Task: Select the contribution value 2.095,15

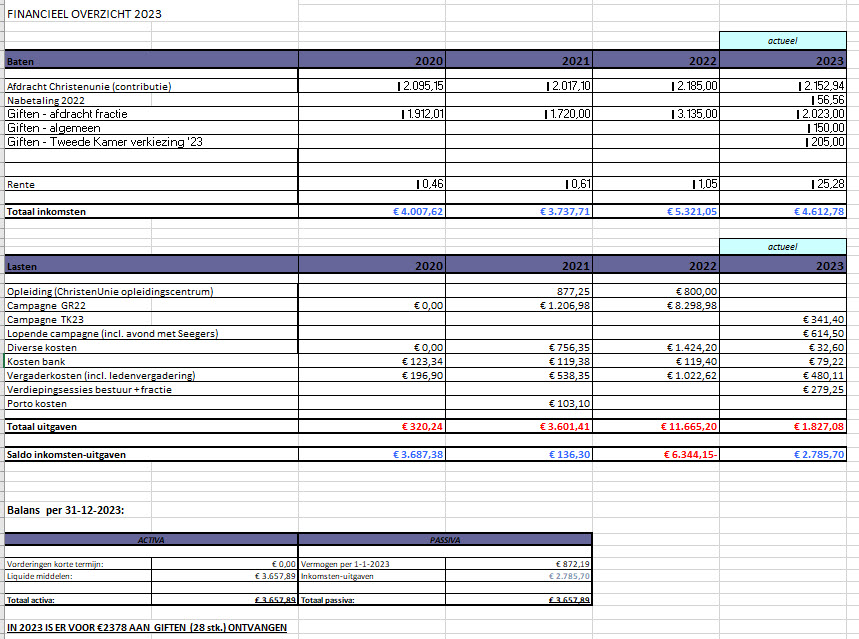Action: 421,86
